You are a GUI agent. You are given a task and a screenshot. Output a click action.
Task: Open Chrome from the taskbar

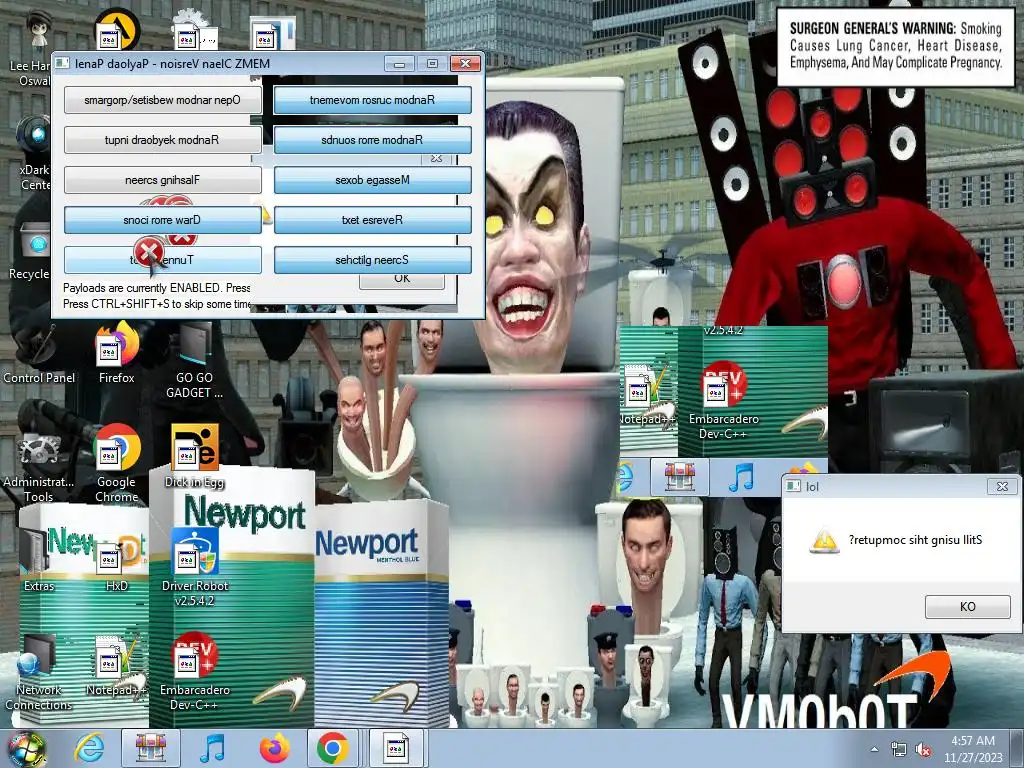[333, 748]
